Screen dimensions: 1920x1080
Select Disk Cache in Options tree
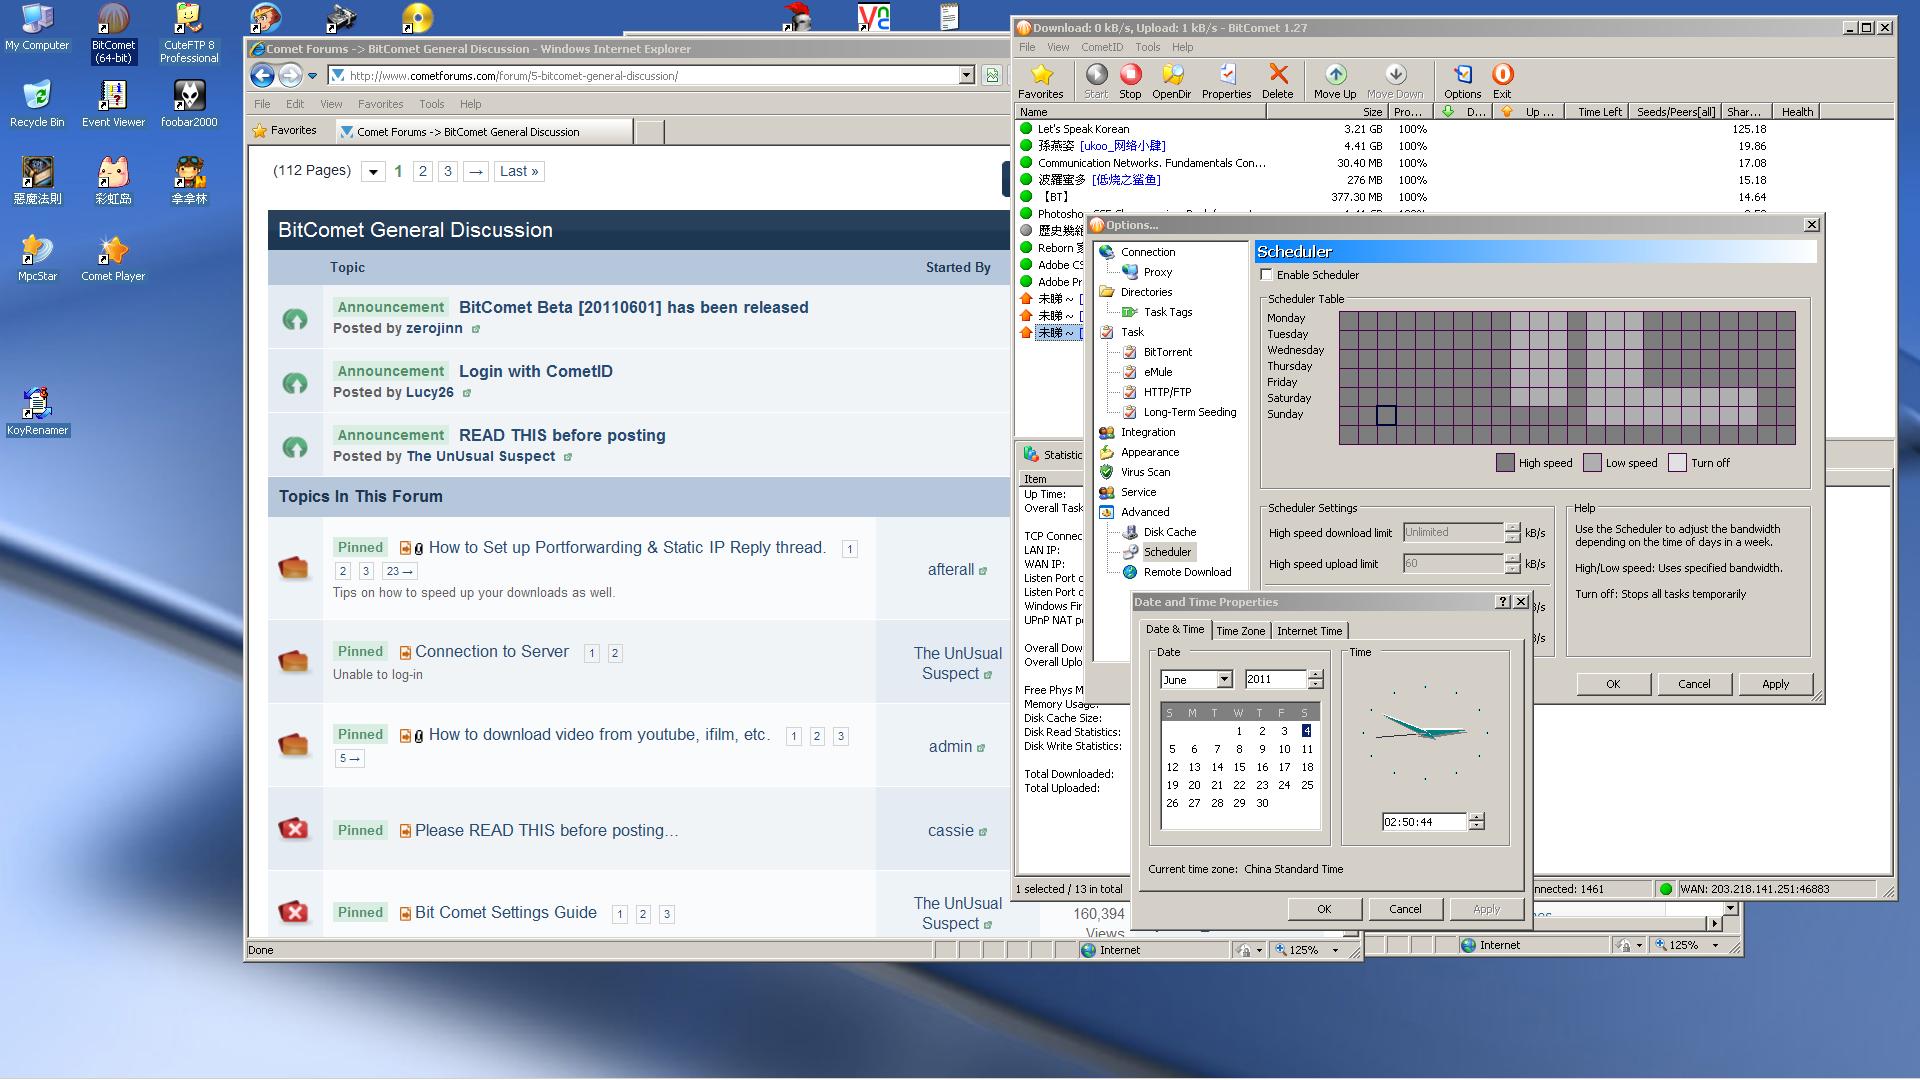tap(1169, 532)
